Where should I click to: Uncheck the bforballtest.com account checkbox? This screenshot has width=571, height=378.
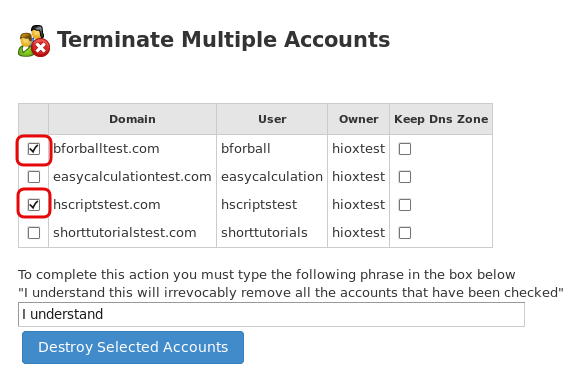click(x=34, y=149)
